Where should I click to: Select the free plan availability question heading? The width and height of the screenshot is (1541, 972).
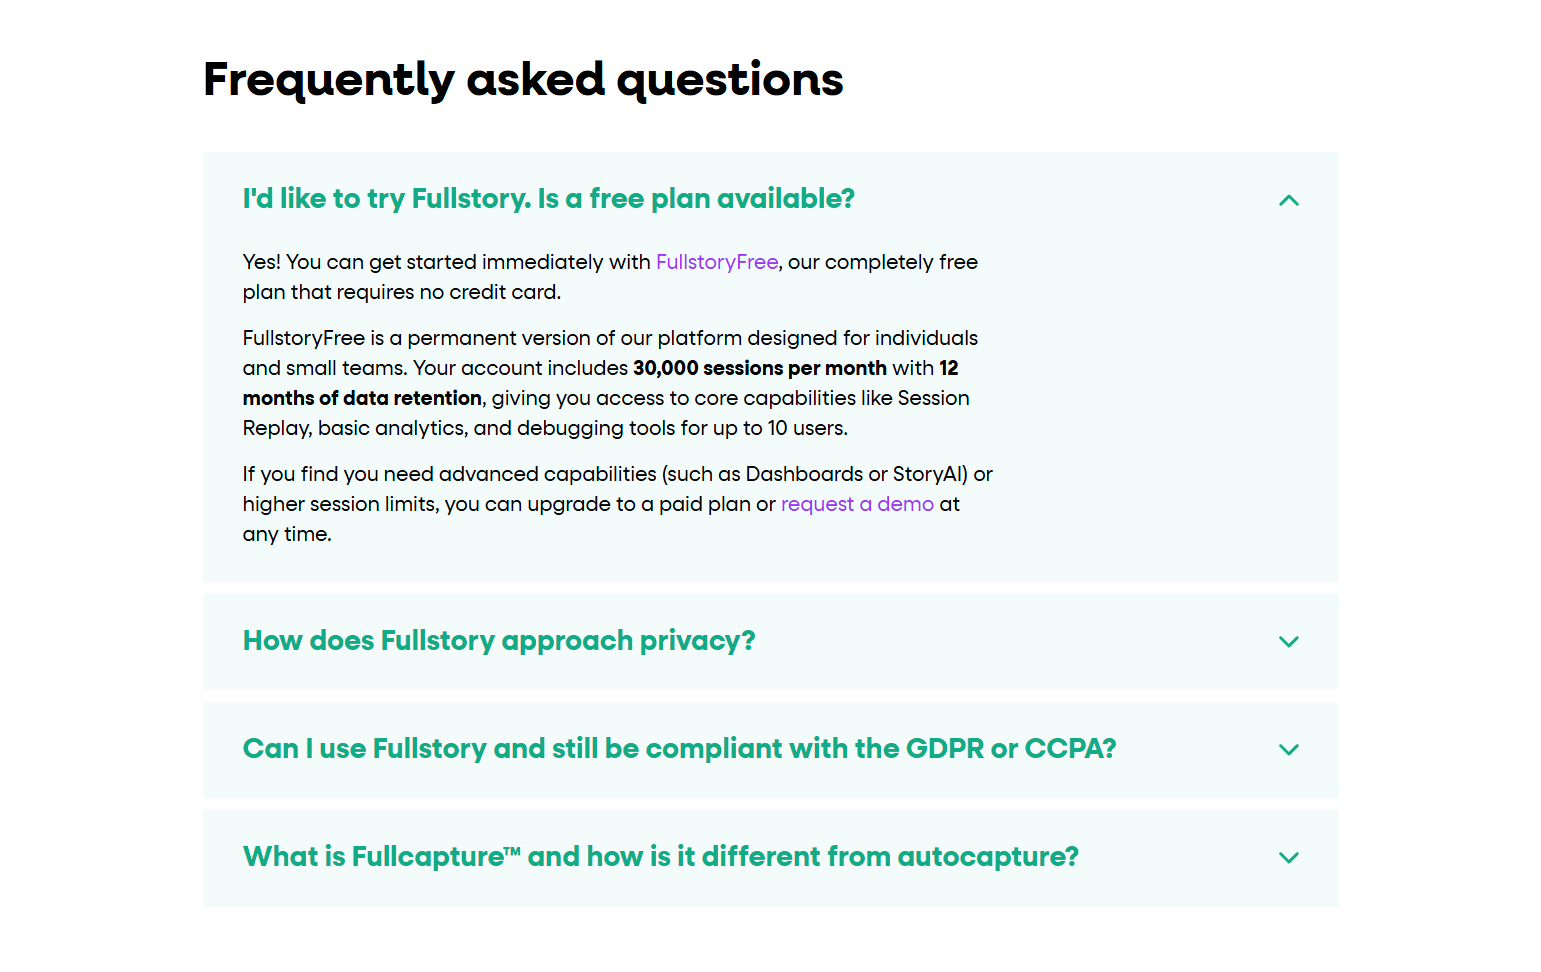[x=548, y=198]
